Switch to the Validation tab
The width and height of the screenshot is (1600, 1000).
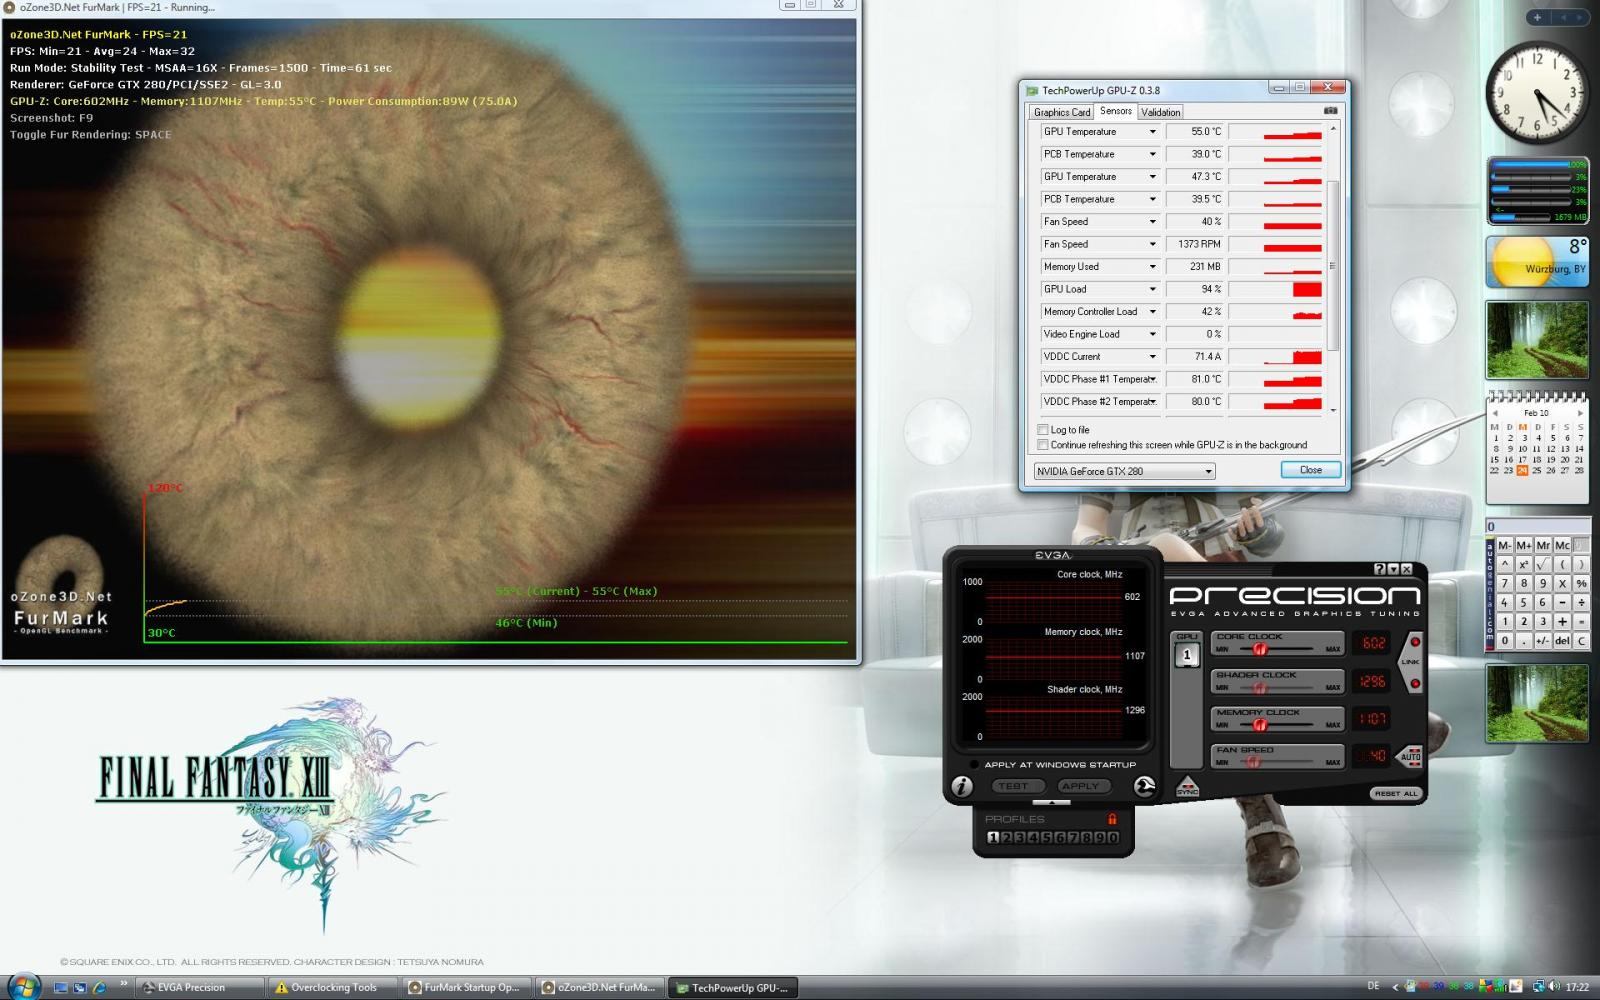click(x=1160, y=112)
